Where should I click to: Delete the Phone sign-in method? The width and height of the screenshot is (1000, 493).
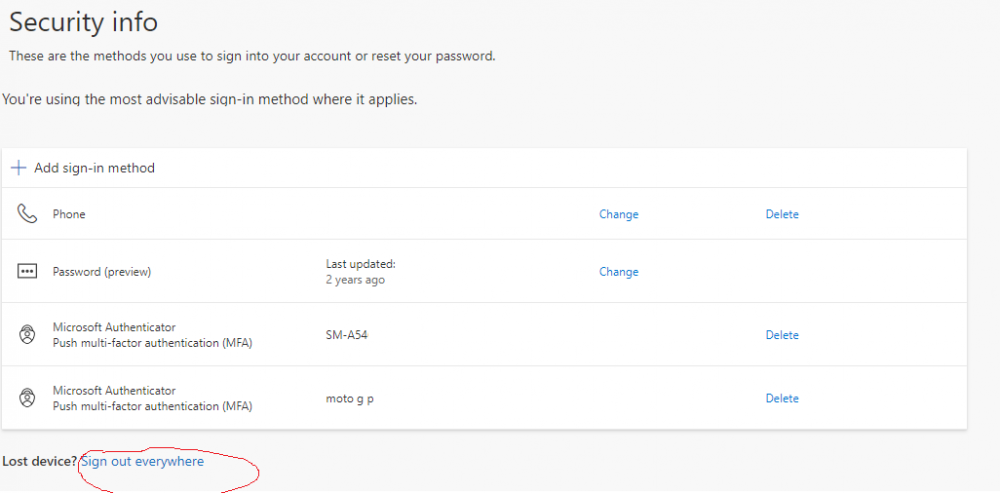click(x=782, y=214)
